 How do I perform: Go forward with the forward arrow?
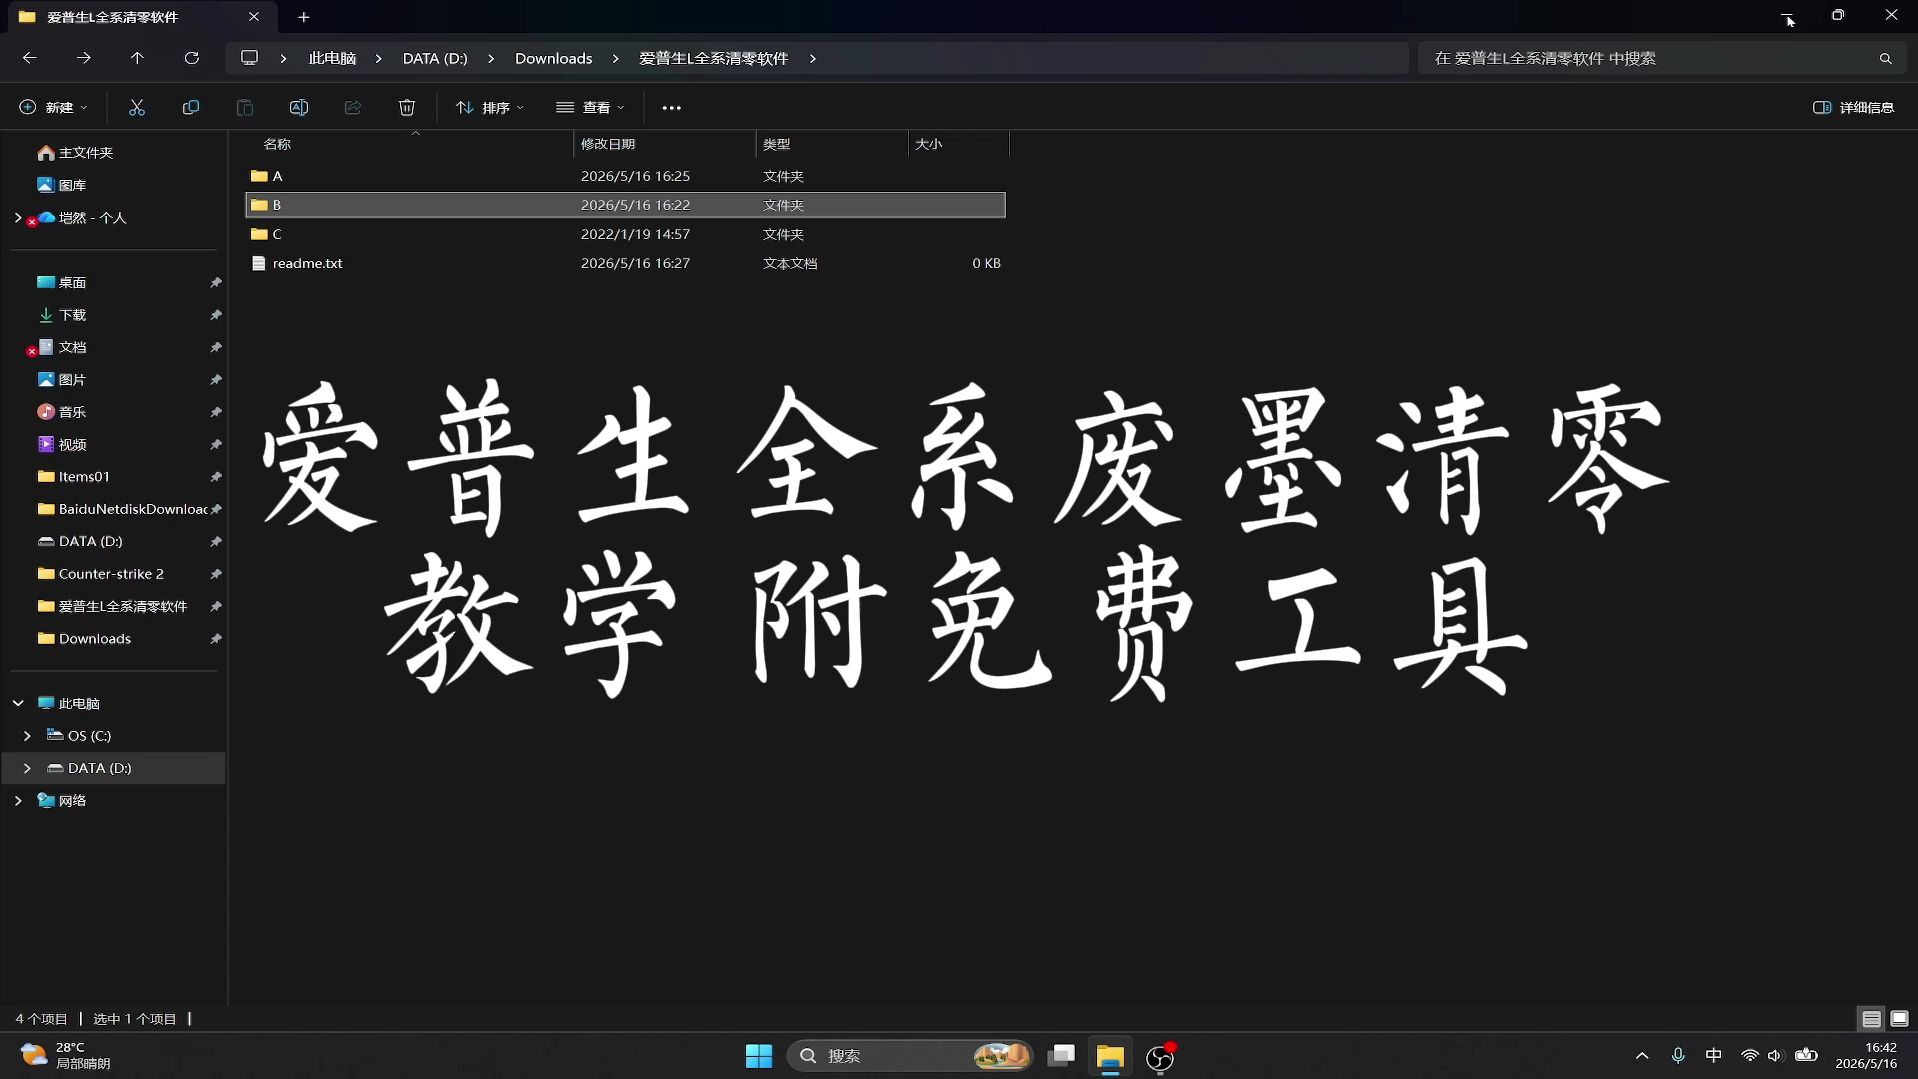tap(84, 58)
